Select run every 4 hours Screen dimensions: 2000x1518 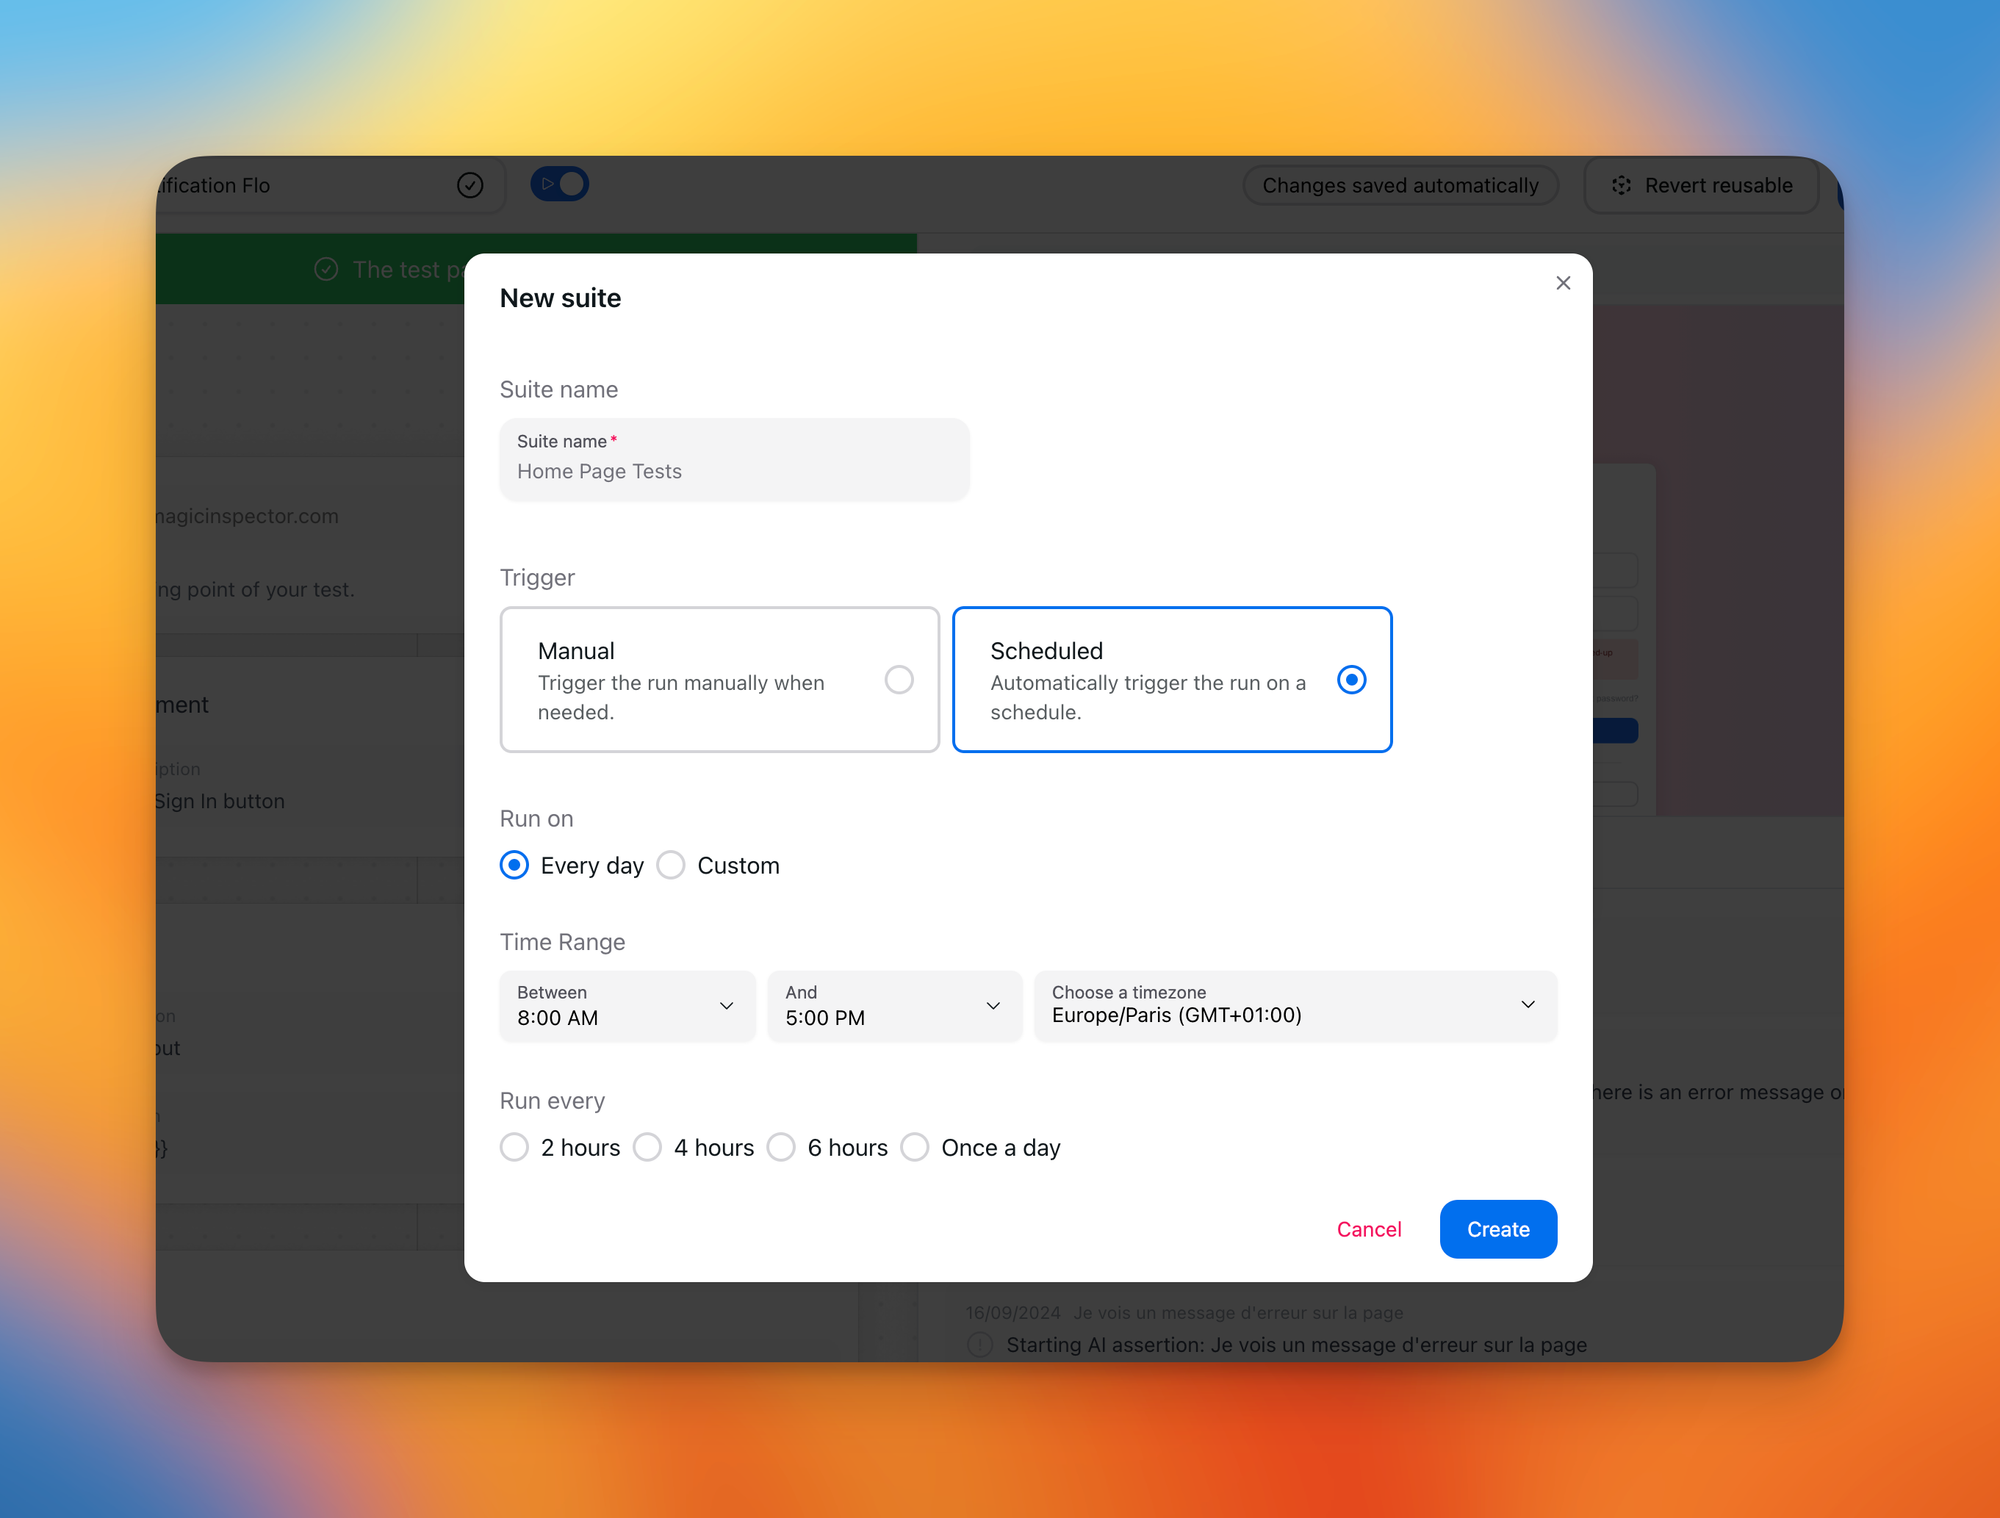[648, 1147]
